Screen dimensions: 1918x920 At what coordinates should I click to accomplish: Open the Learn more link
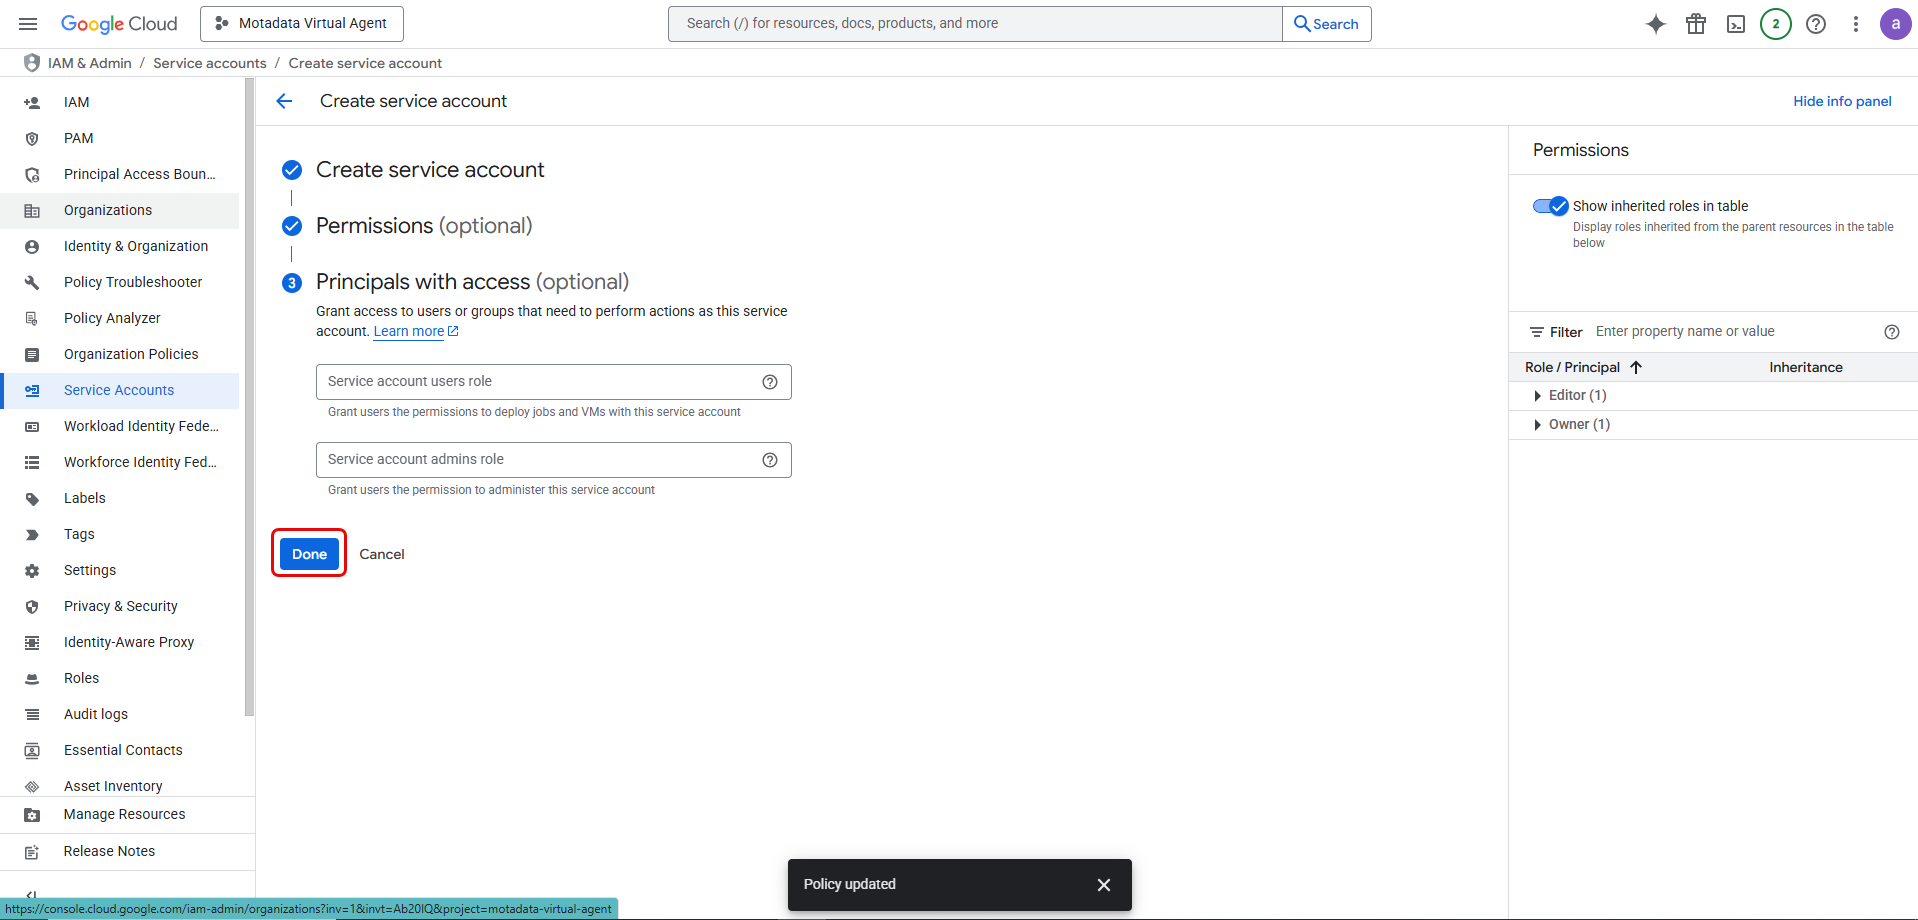tap(410, 331)
